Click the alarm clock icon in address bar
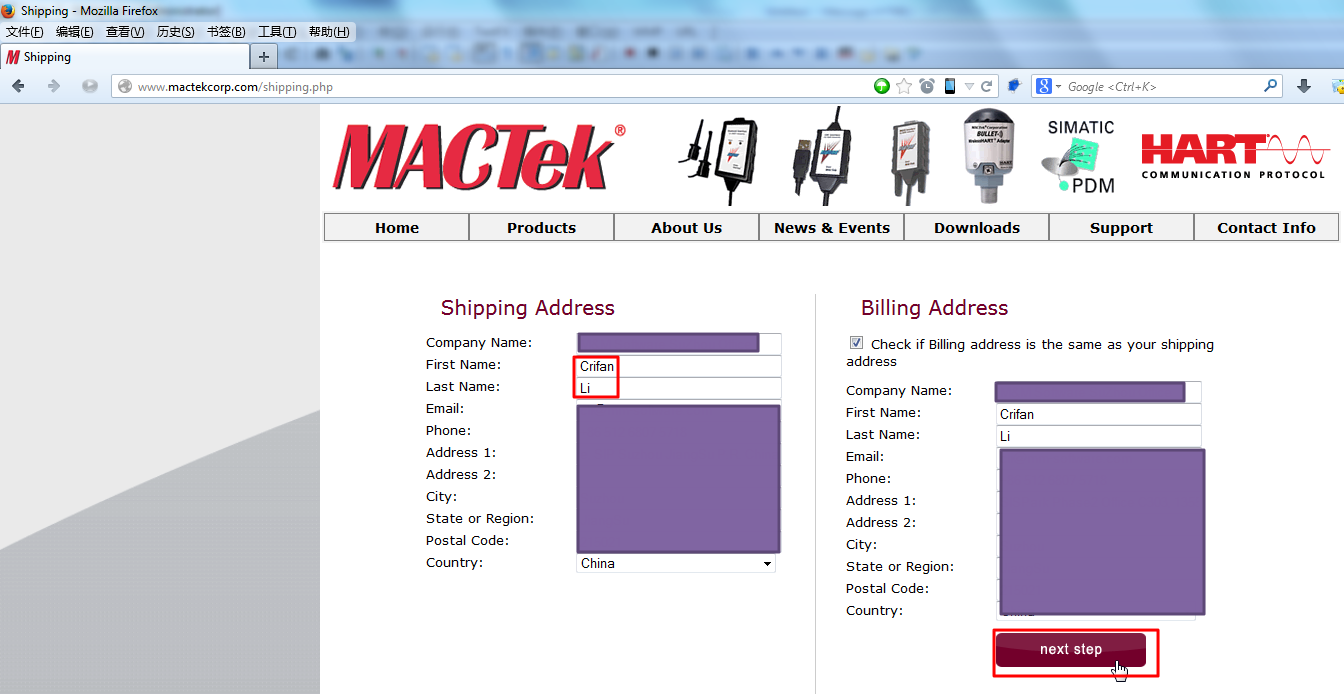The width and height of the screenshot is (1344, 694). (x=927, y=86)
